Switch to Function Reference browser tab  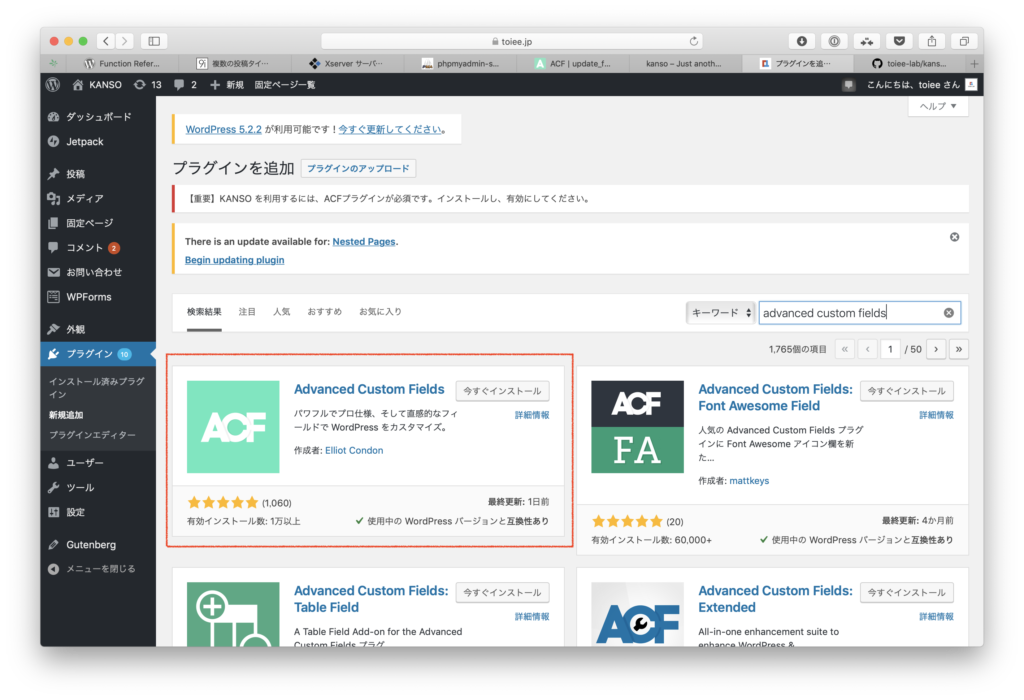[x=121, y=63]
